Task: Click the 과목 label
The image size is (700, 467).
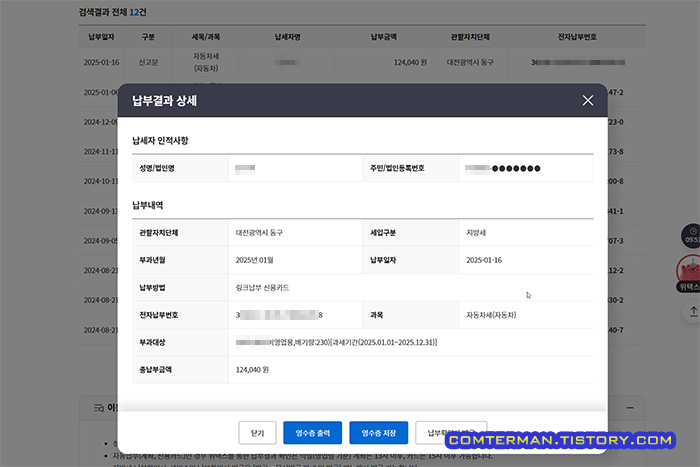Action: coord(377,315)
